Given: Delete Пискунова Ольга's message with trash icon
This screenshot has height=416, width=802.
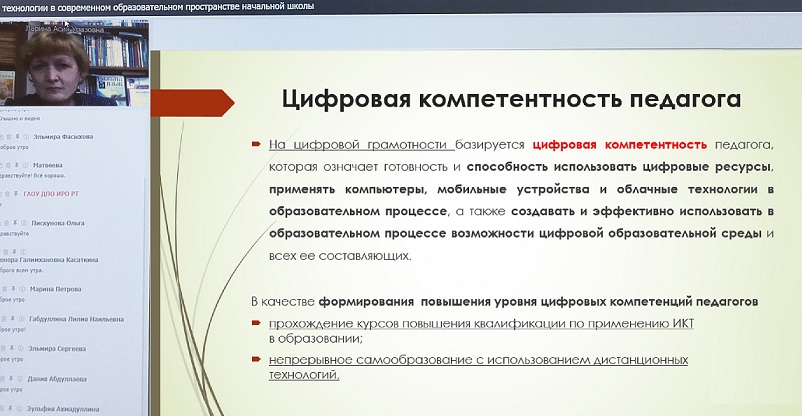Looking at the screenshot, I should (x=6, y=223).
